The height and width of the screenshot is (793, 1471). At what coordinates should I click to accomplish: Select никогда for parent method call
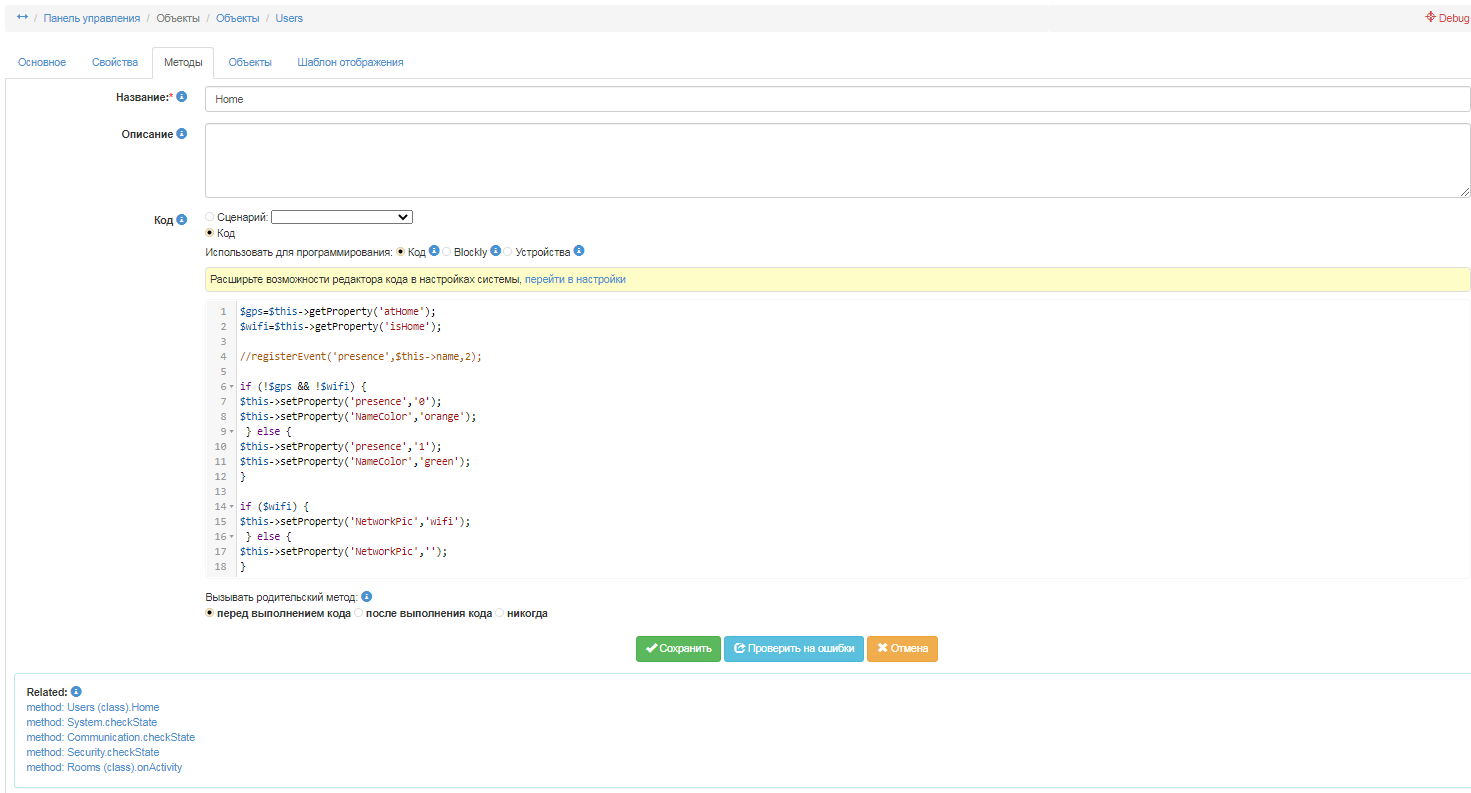pyautogui.click(x=500, y=613)
